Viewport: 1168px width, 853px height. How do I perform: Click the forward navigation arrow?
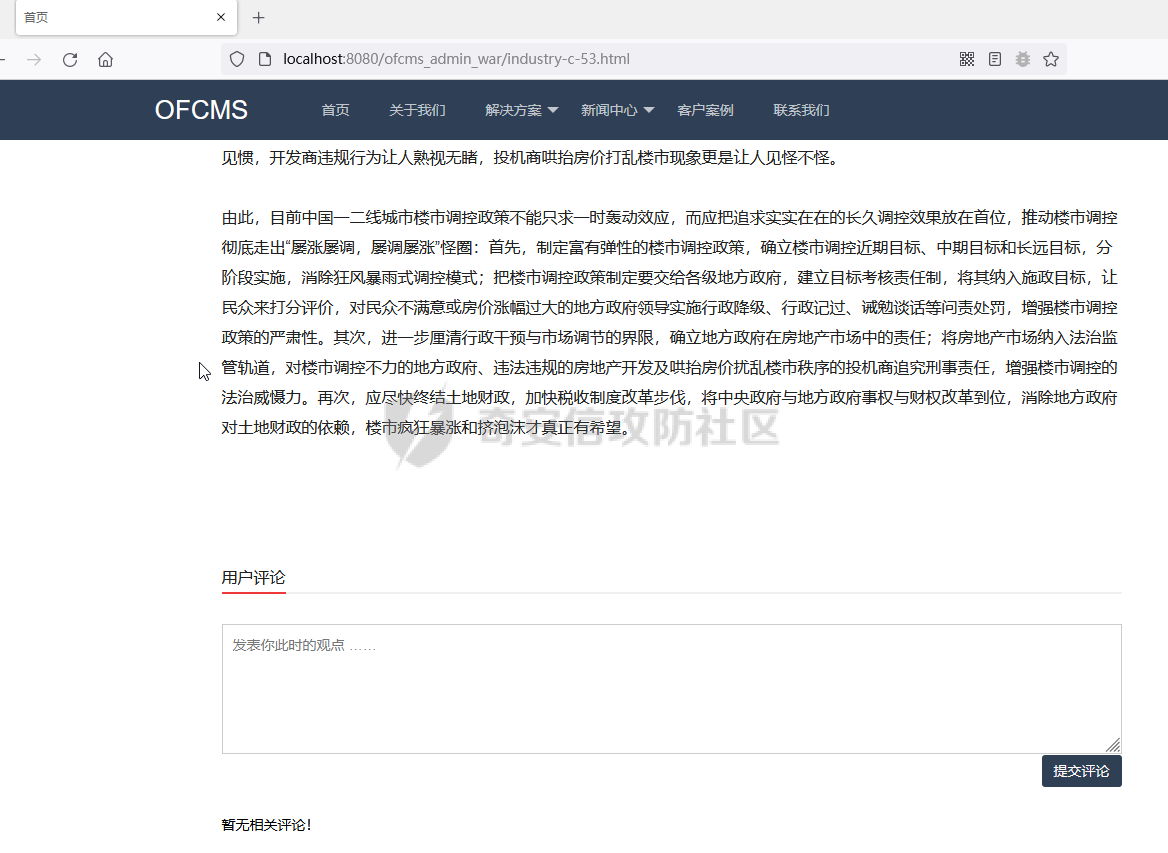click(x=34, y=60)
